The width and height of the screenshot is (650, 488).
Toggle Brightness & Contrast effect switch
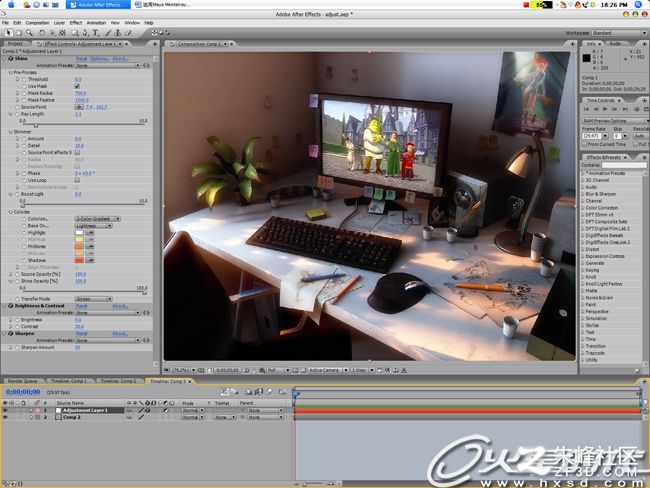pyautogui.click(x=11, y=306)
